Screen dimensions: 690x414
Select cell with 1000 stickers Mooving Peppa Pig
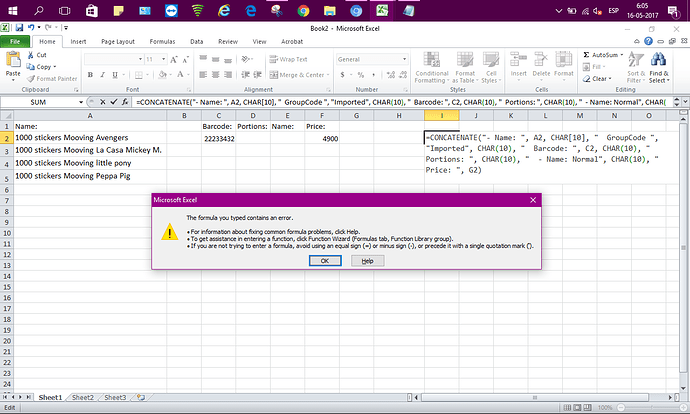(x=90, y=176)
